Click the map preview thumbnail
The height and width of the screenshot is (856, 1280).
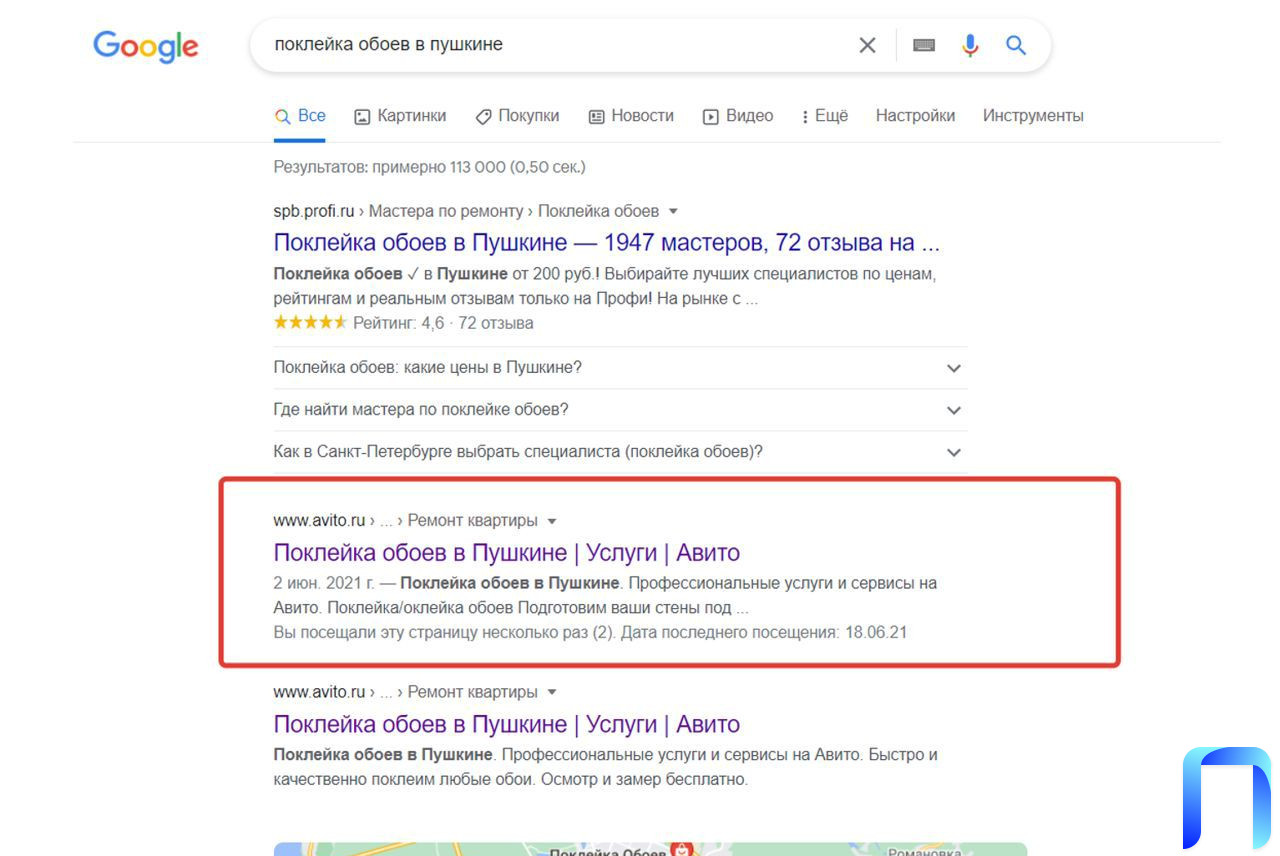coord(650,849)
